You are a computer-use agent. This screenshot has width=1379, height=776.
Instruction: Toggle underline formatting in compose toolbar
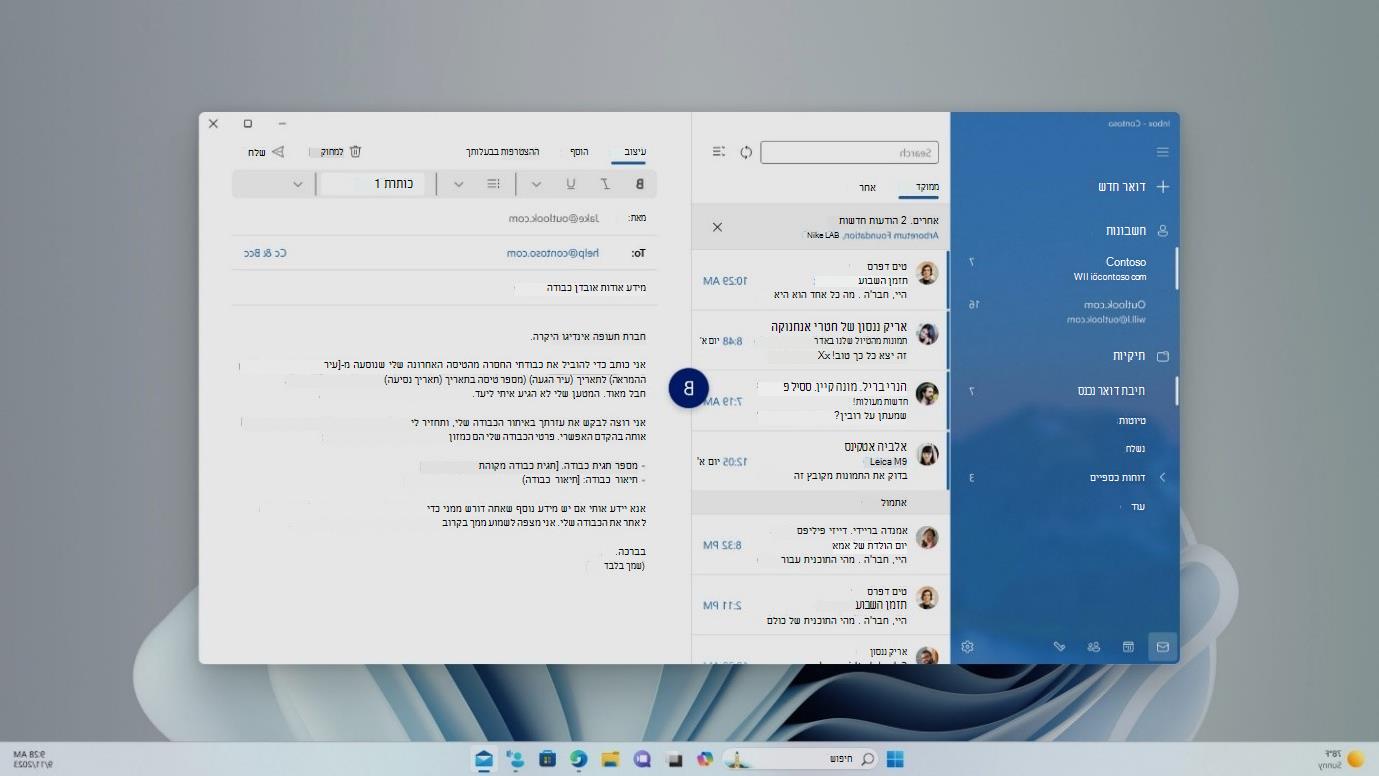tap(571, 184)
